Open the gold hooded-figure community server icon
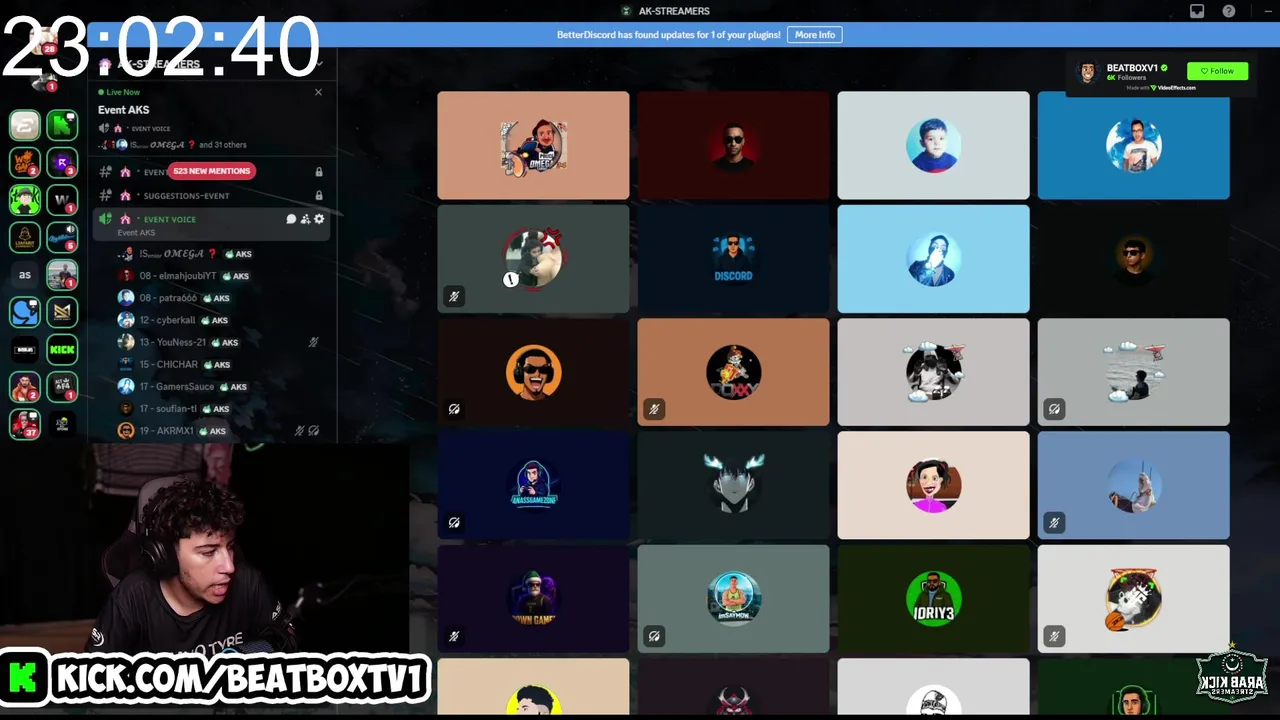1280x720 pixels. click(25, 237)
